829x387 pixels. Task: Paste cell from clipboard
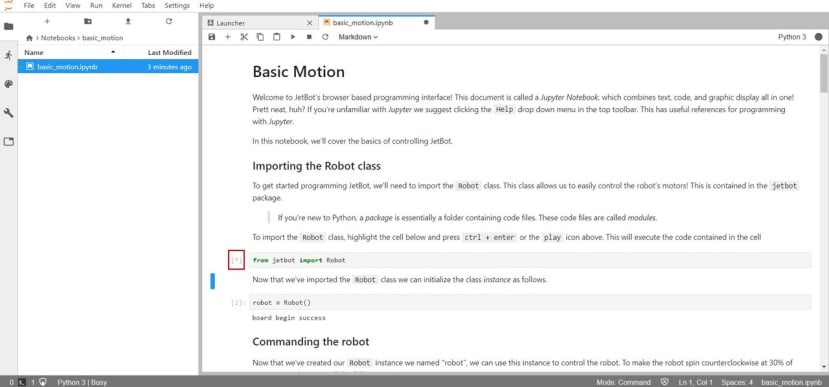pyautogui.click(x=277, y=37)
